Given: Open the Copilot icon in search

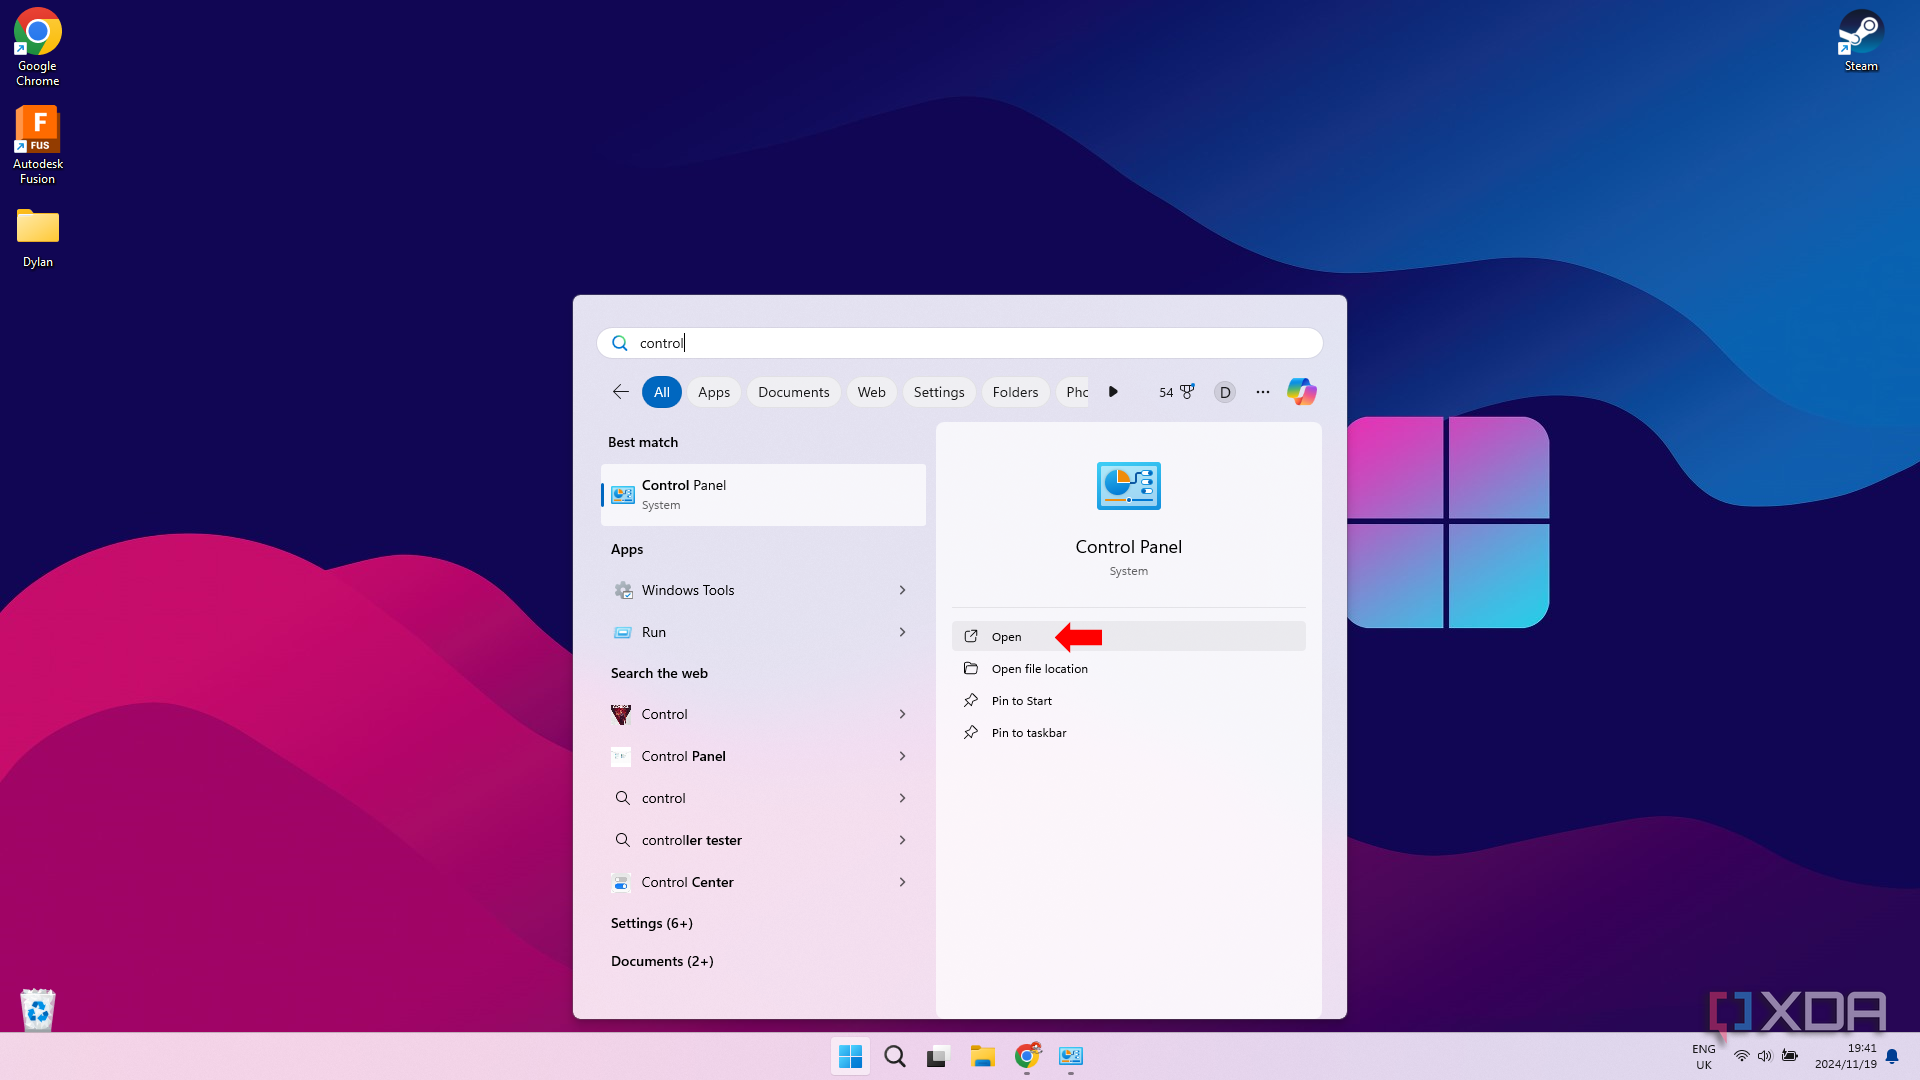Looking at the screenshot, I should [x=1301, y=391].
